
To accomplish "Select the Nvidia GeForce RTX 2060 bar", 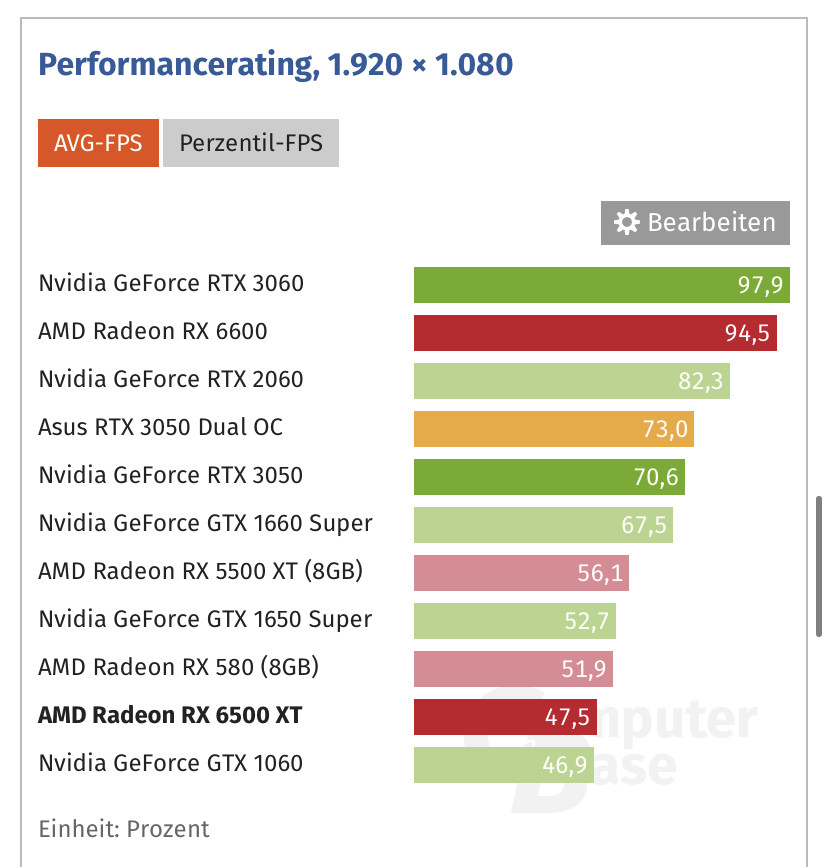I will 571,380.
